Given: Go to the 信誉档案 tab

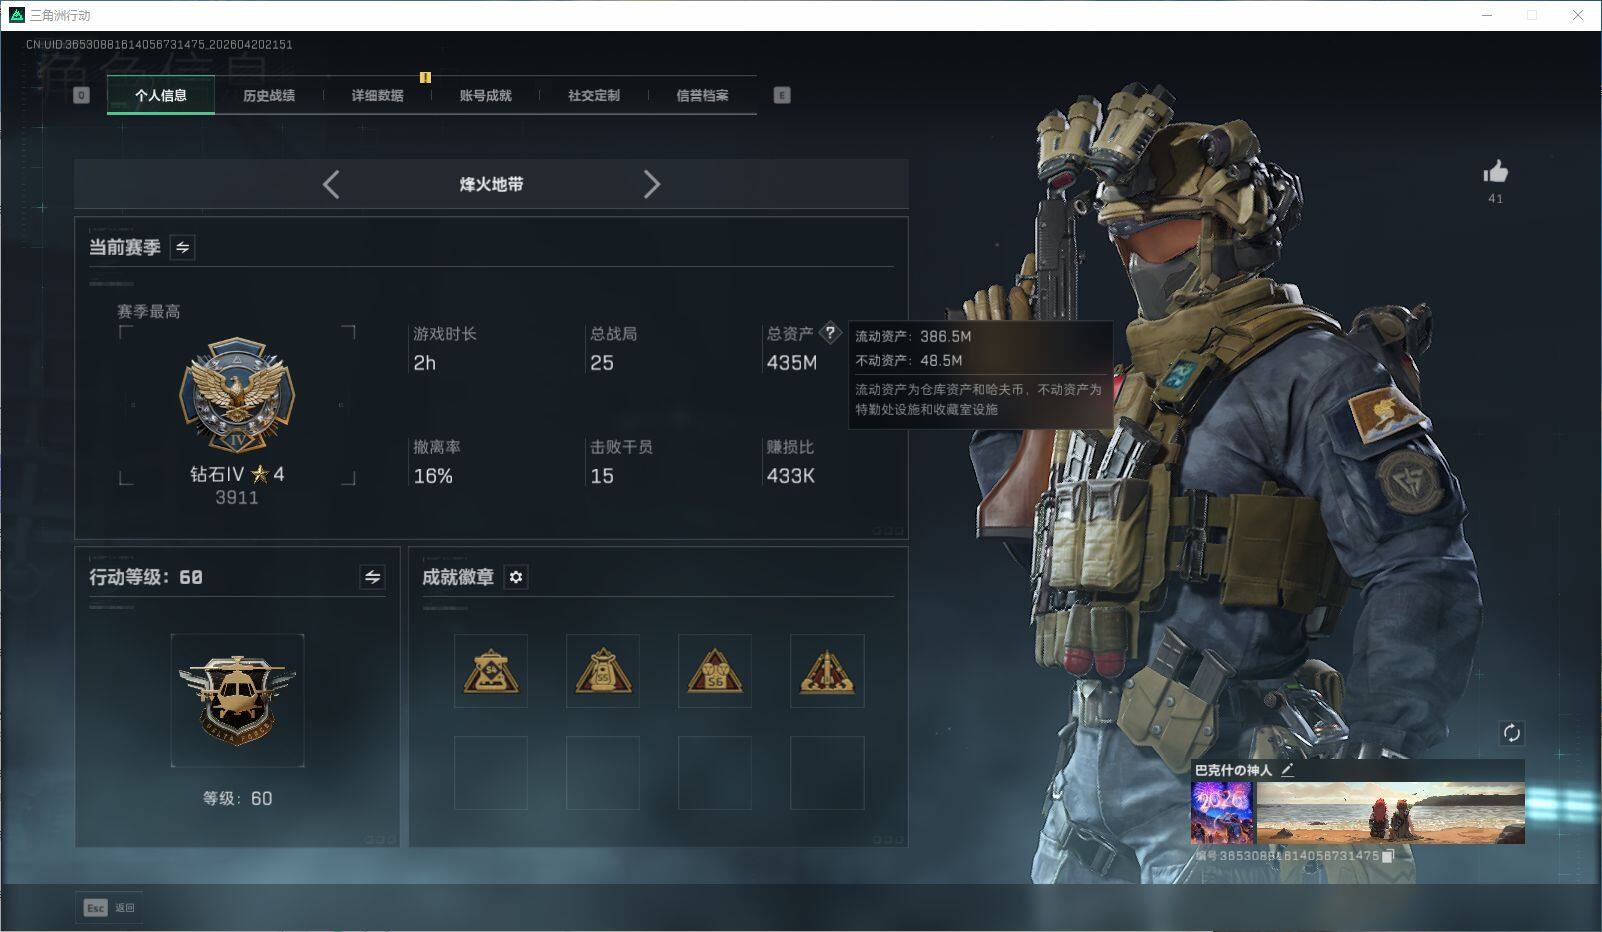Looking at the screenshot, I should [x=702, y=96].
